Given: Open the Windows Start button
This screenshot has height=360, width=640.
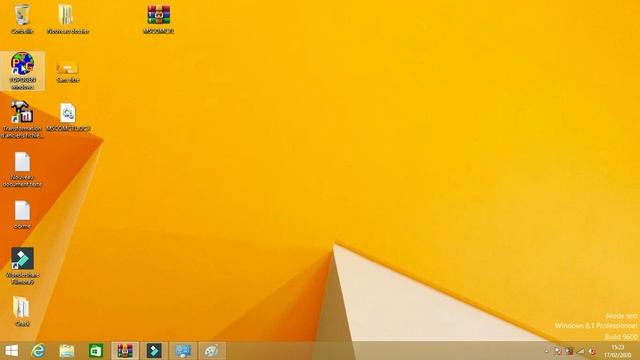Looking at the screenshot, I should 11,351.
